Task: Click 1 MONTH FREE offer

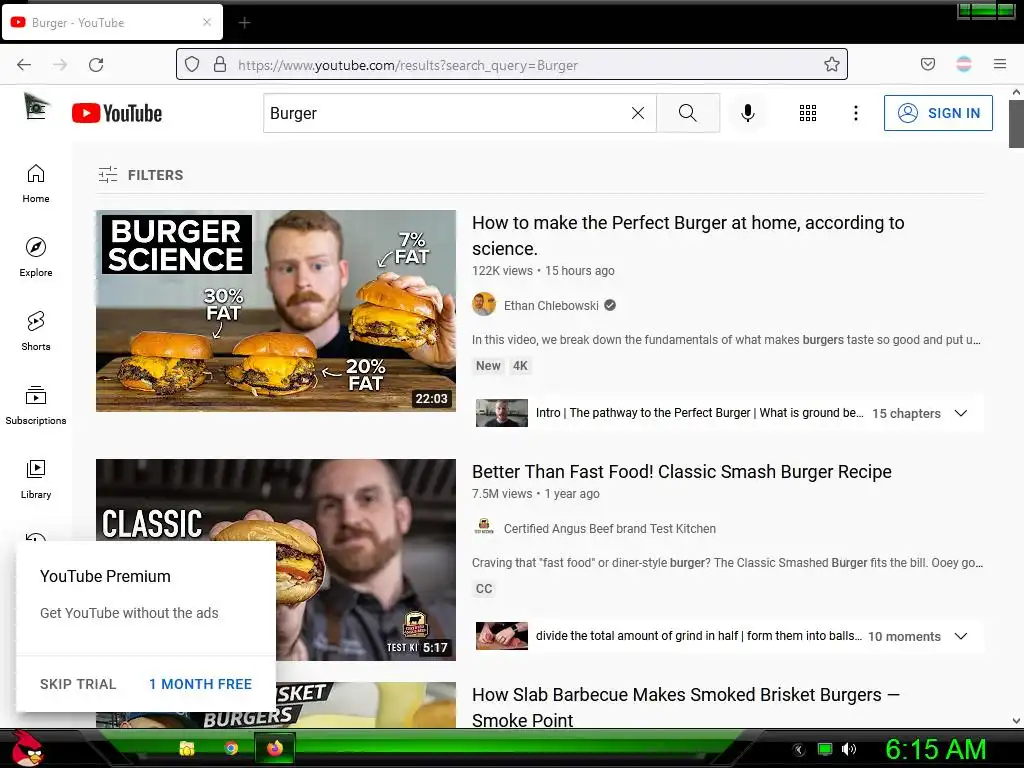Action: (200, 684)
